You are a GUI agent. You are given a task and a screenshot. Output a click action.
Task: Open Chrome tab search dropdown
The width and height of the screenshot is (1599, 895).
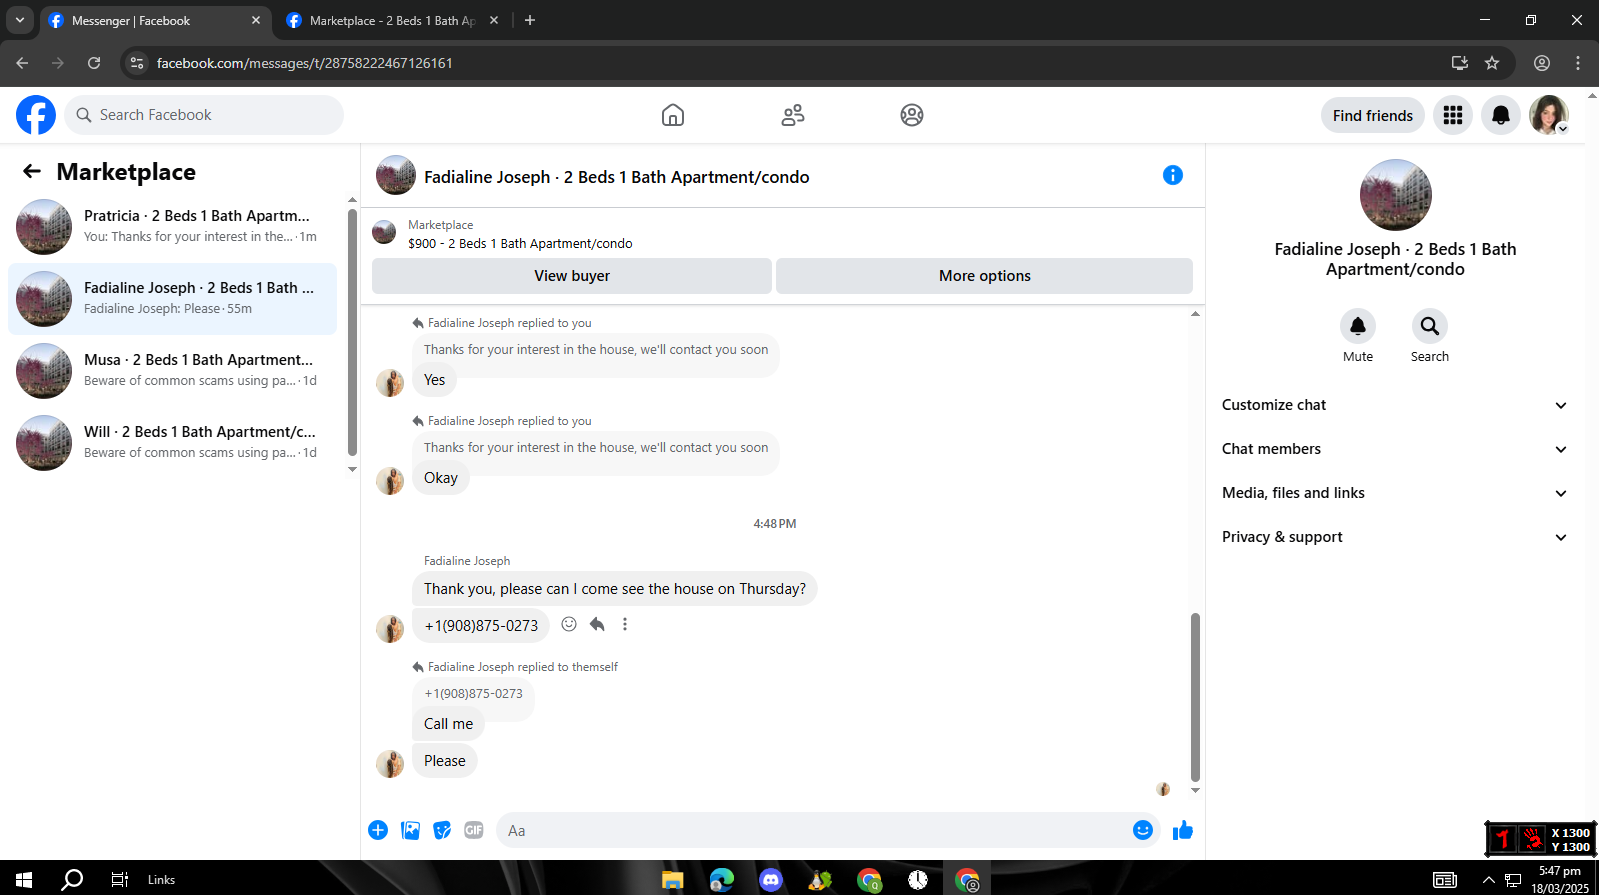click(19, 20)
